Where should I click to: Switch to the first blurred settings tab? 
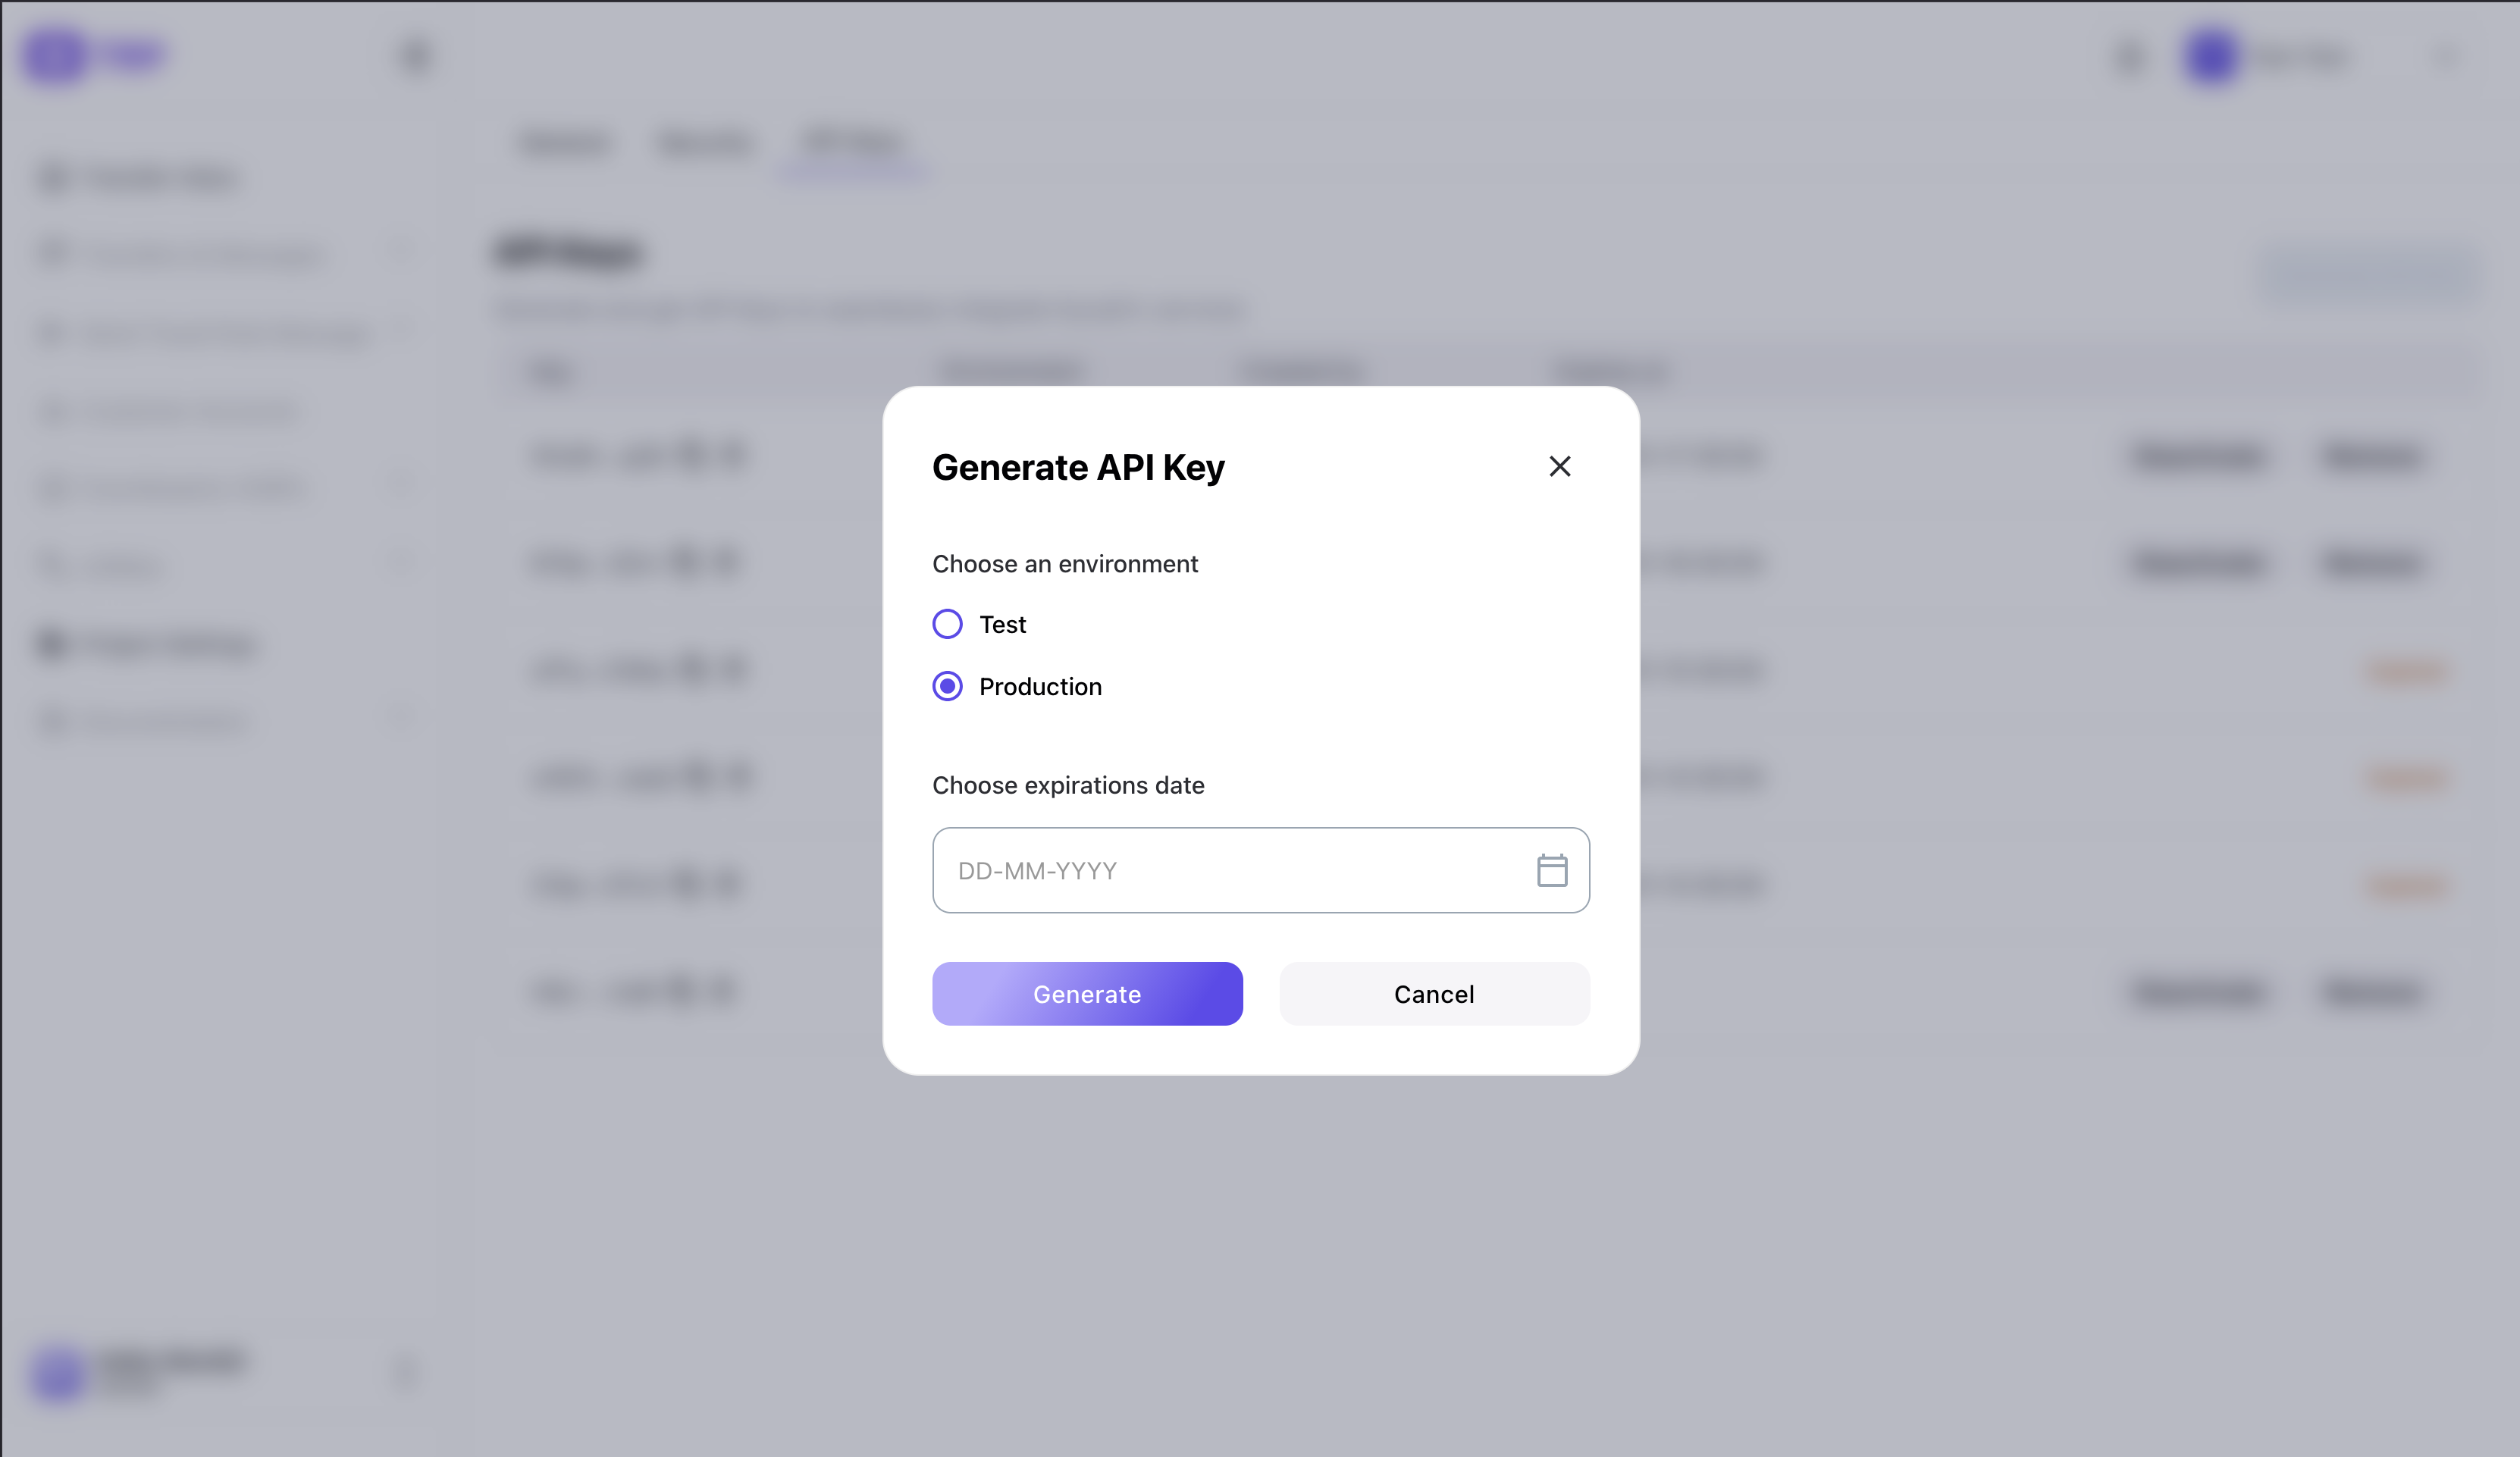click(x=565, y=145)
